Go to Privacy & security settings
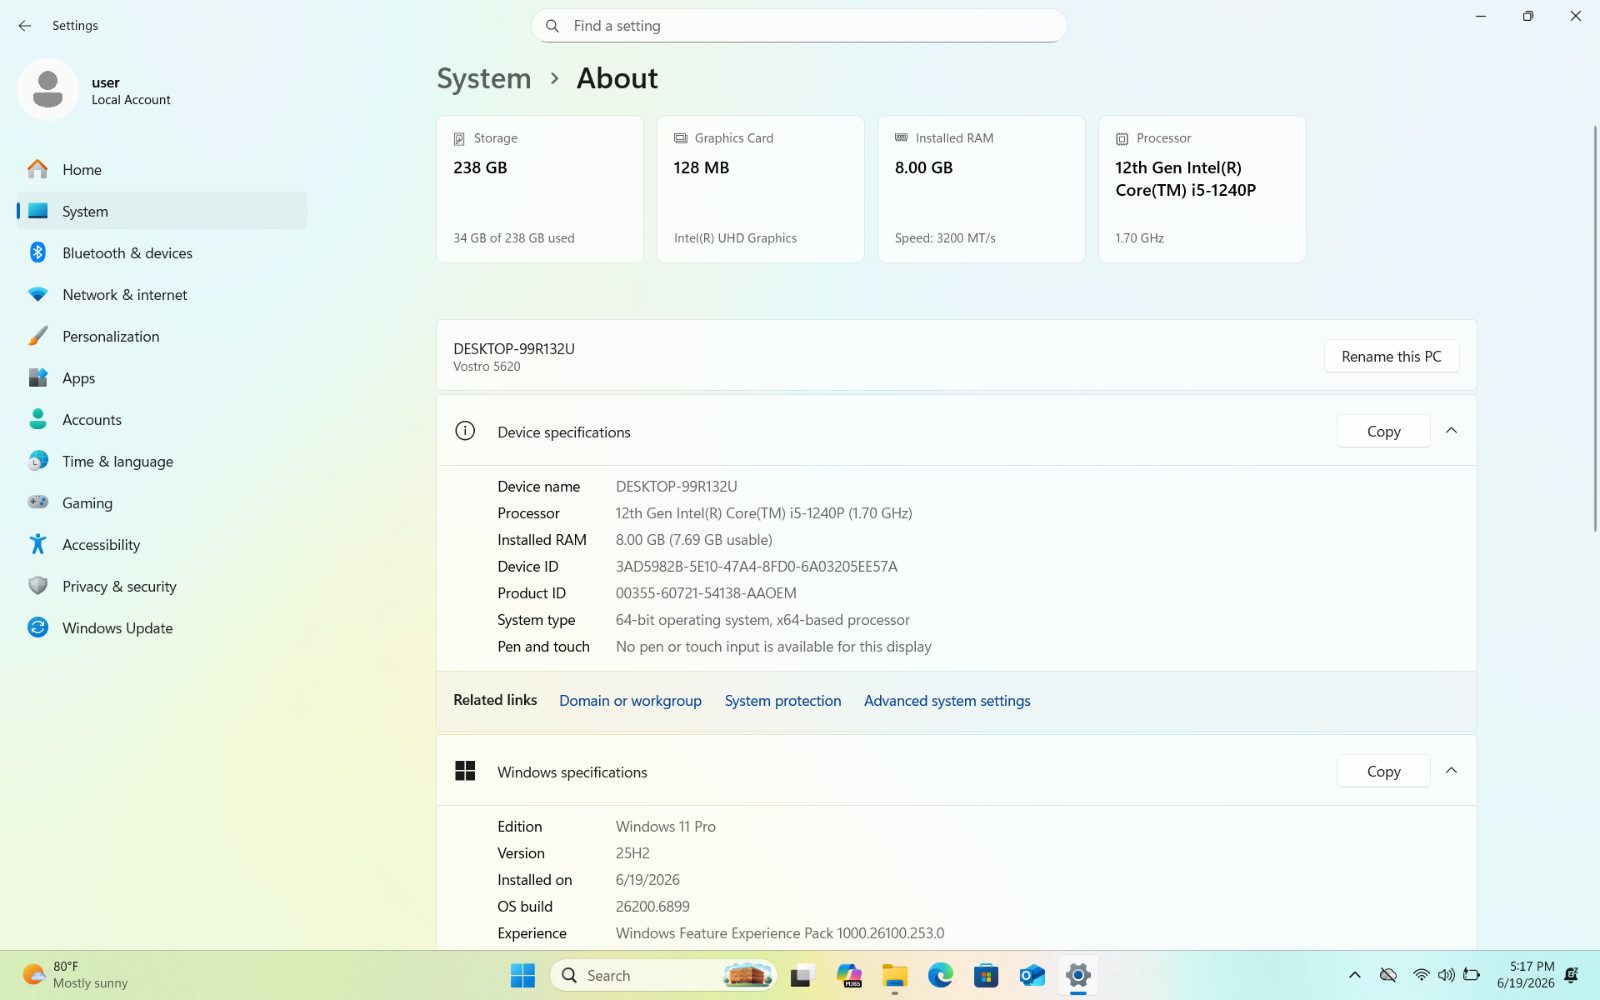The width and height of the screenshot is (1600, 1000). (162, 587)
